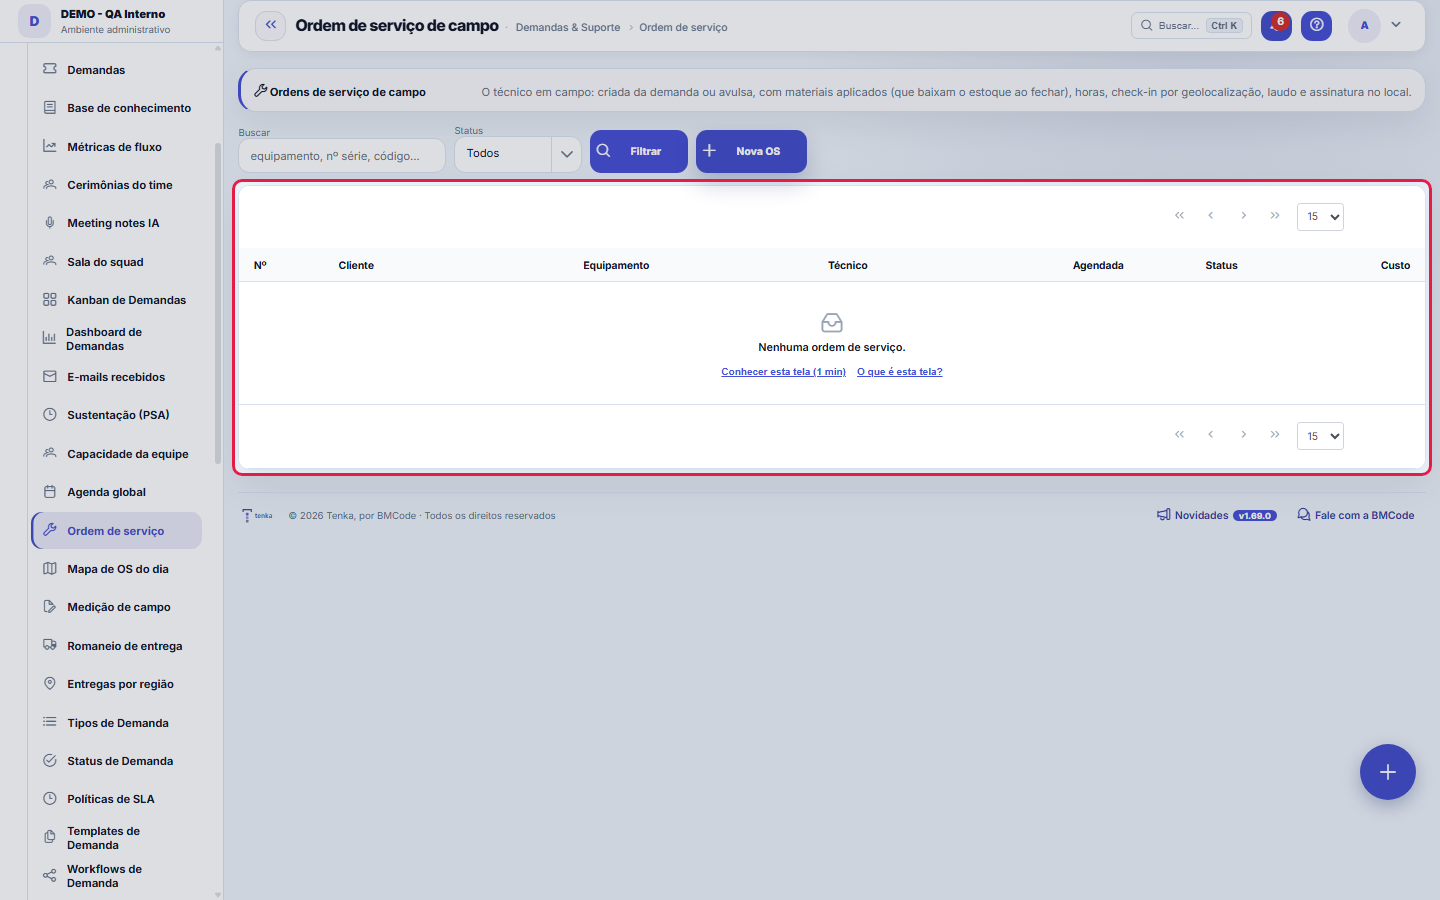Viewport: 1440px width, 900px height.
Task: Click the Filtrar button
Action: (x=639, y=151)
